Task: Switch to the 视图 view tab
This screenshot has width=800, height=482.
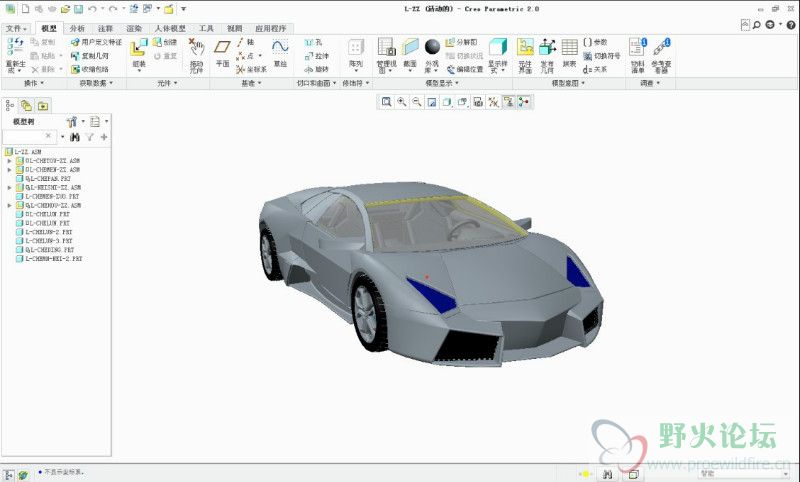Action: 235,29
